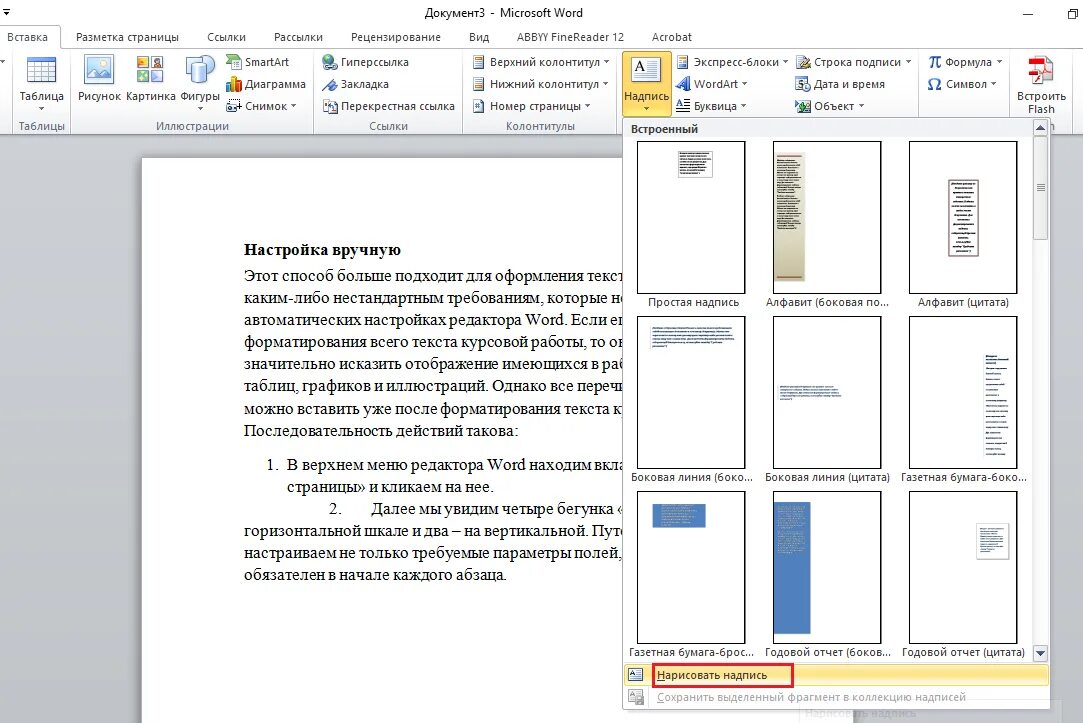Viewport: 1083px width, 723px height.
Task: Open the Буквица drop cap menu
Action: point(711,106)
